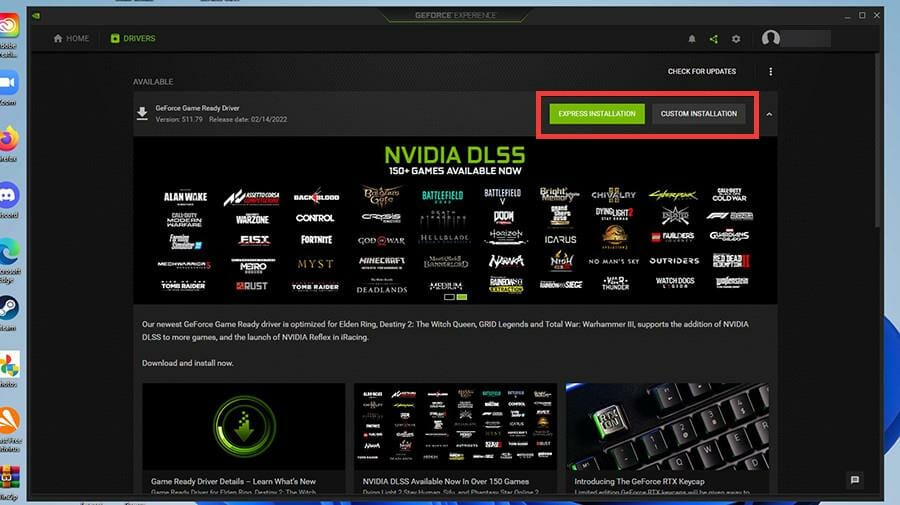The height and width of the screenshot is (505, 900).
Task: Select the first banner slide indicator
Action: [449, 297]
